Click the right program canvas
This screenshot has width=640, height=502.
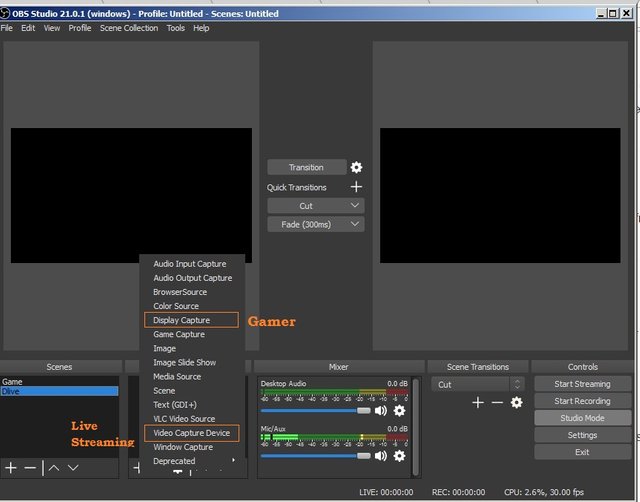coord(500,195)
